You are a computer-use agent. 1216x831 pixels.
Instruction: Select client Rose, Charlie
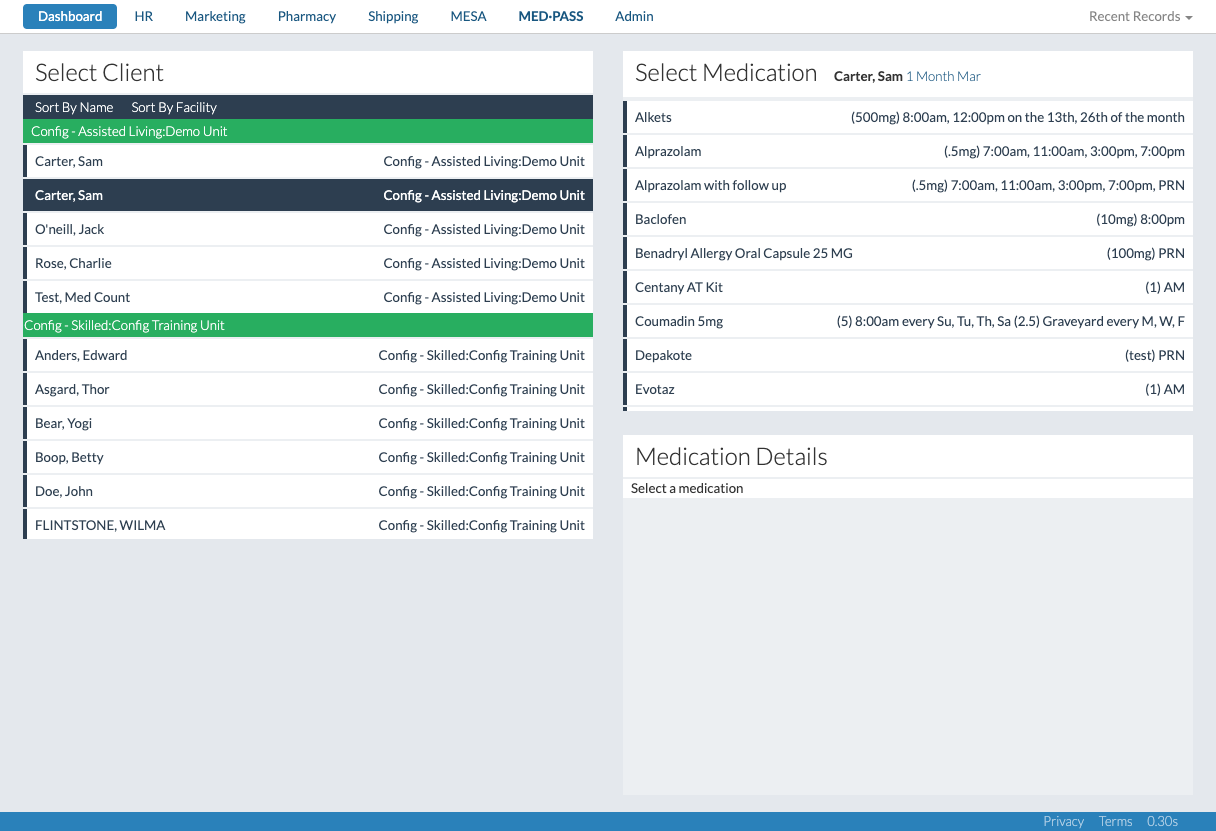73,263
